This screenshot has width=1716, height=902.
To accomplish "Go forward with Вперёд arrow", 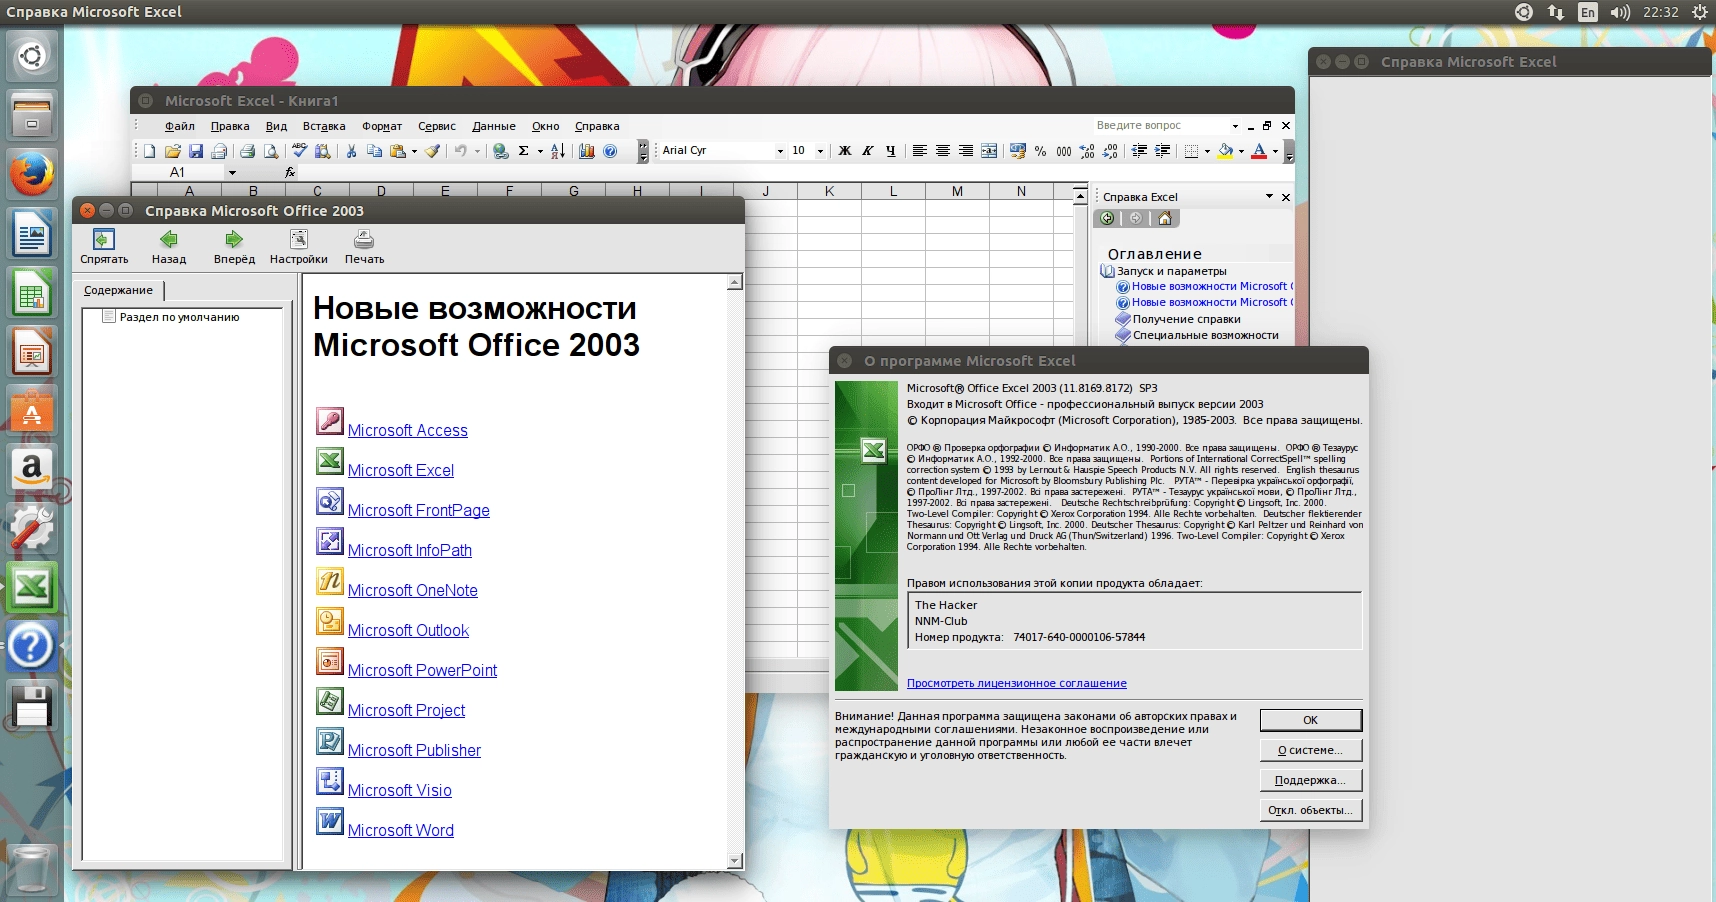I will pos(234,246).
